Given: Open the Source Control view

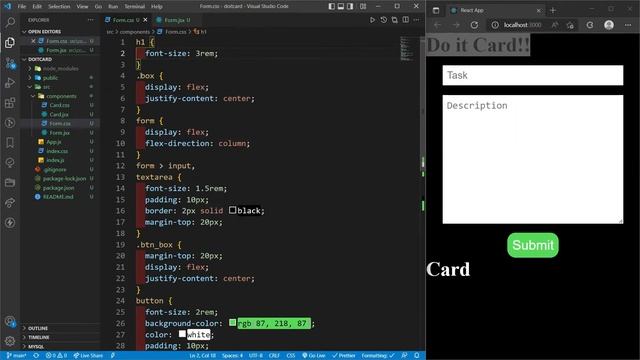Looking at the screenshot, I should (x=10, y=63).
